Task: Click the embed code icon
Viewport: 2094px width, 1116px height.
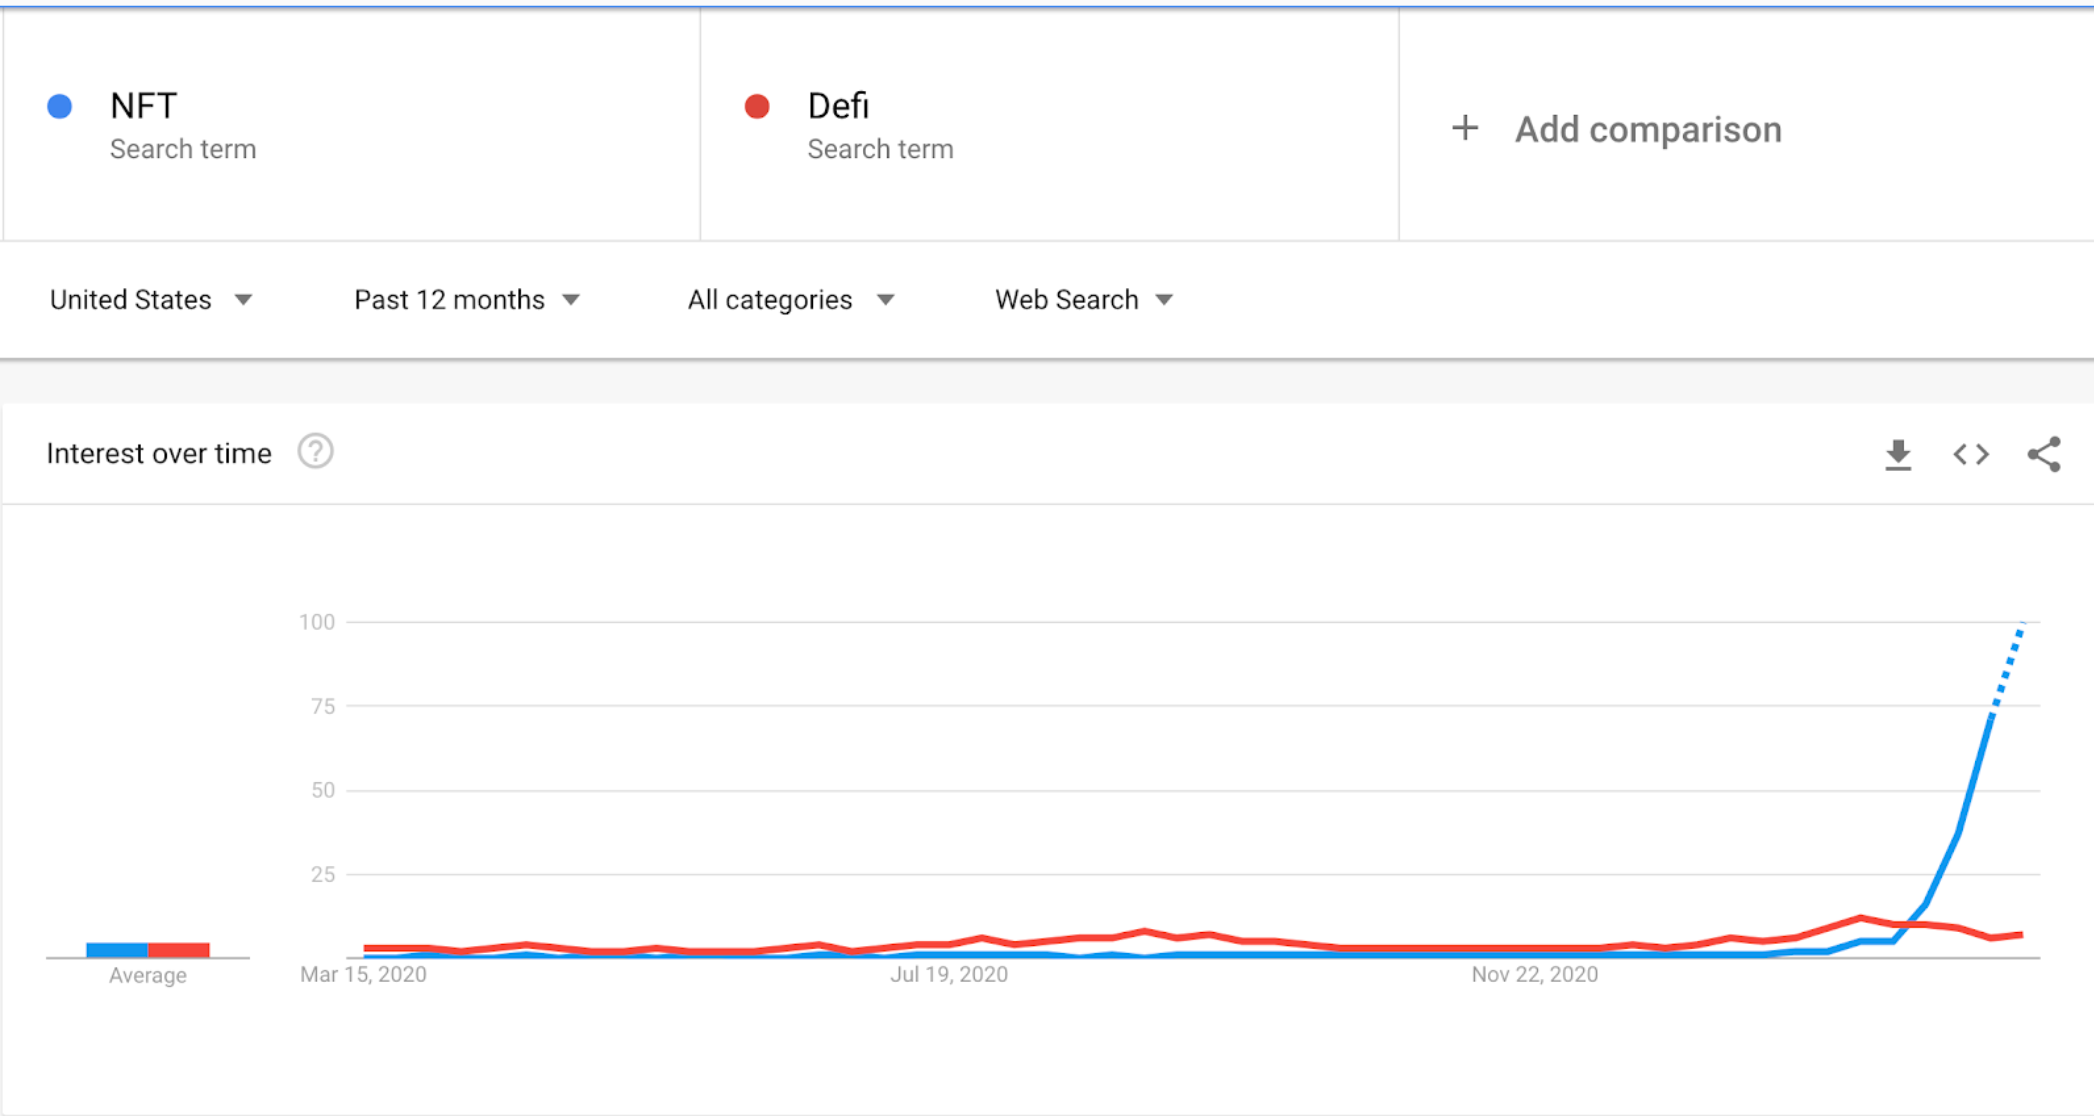Action: click(x=1971, y=455)
